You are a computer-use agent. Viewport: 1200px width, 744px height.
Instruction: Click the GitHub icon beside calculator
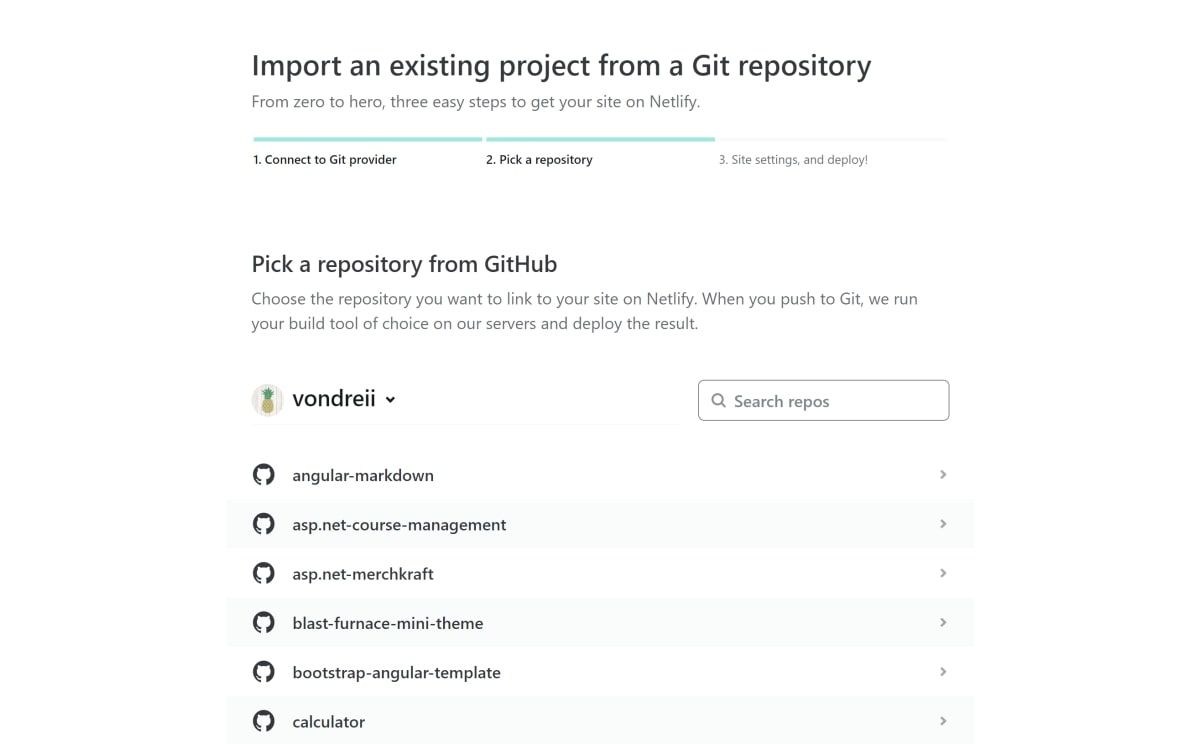(x=264, y=721)
